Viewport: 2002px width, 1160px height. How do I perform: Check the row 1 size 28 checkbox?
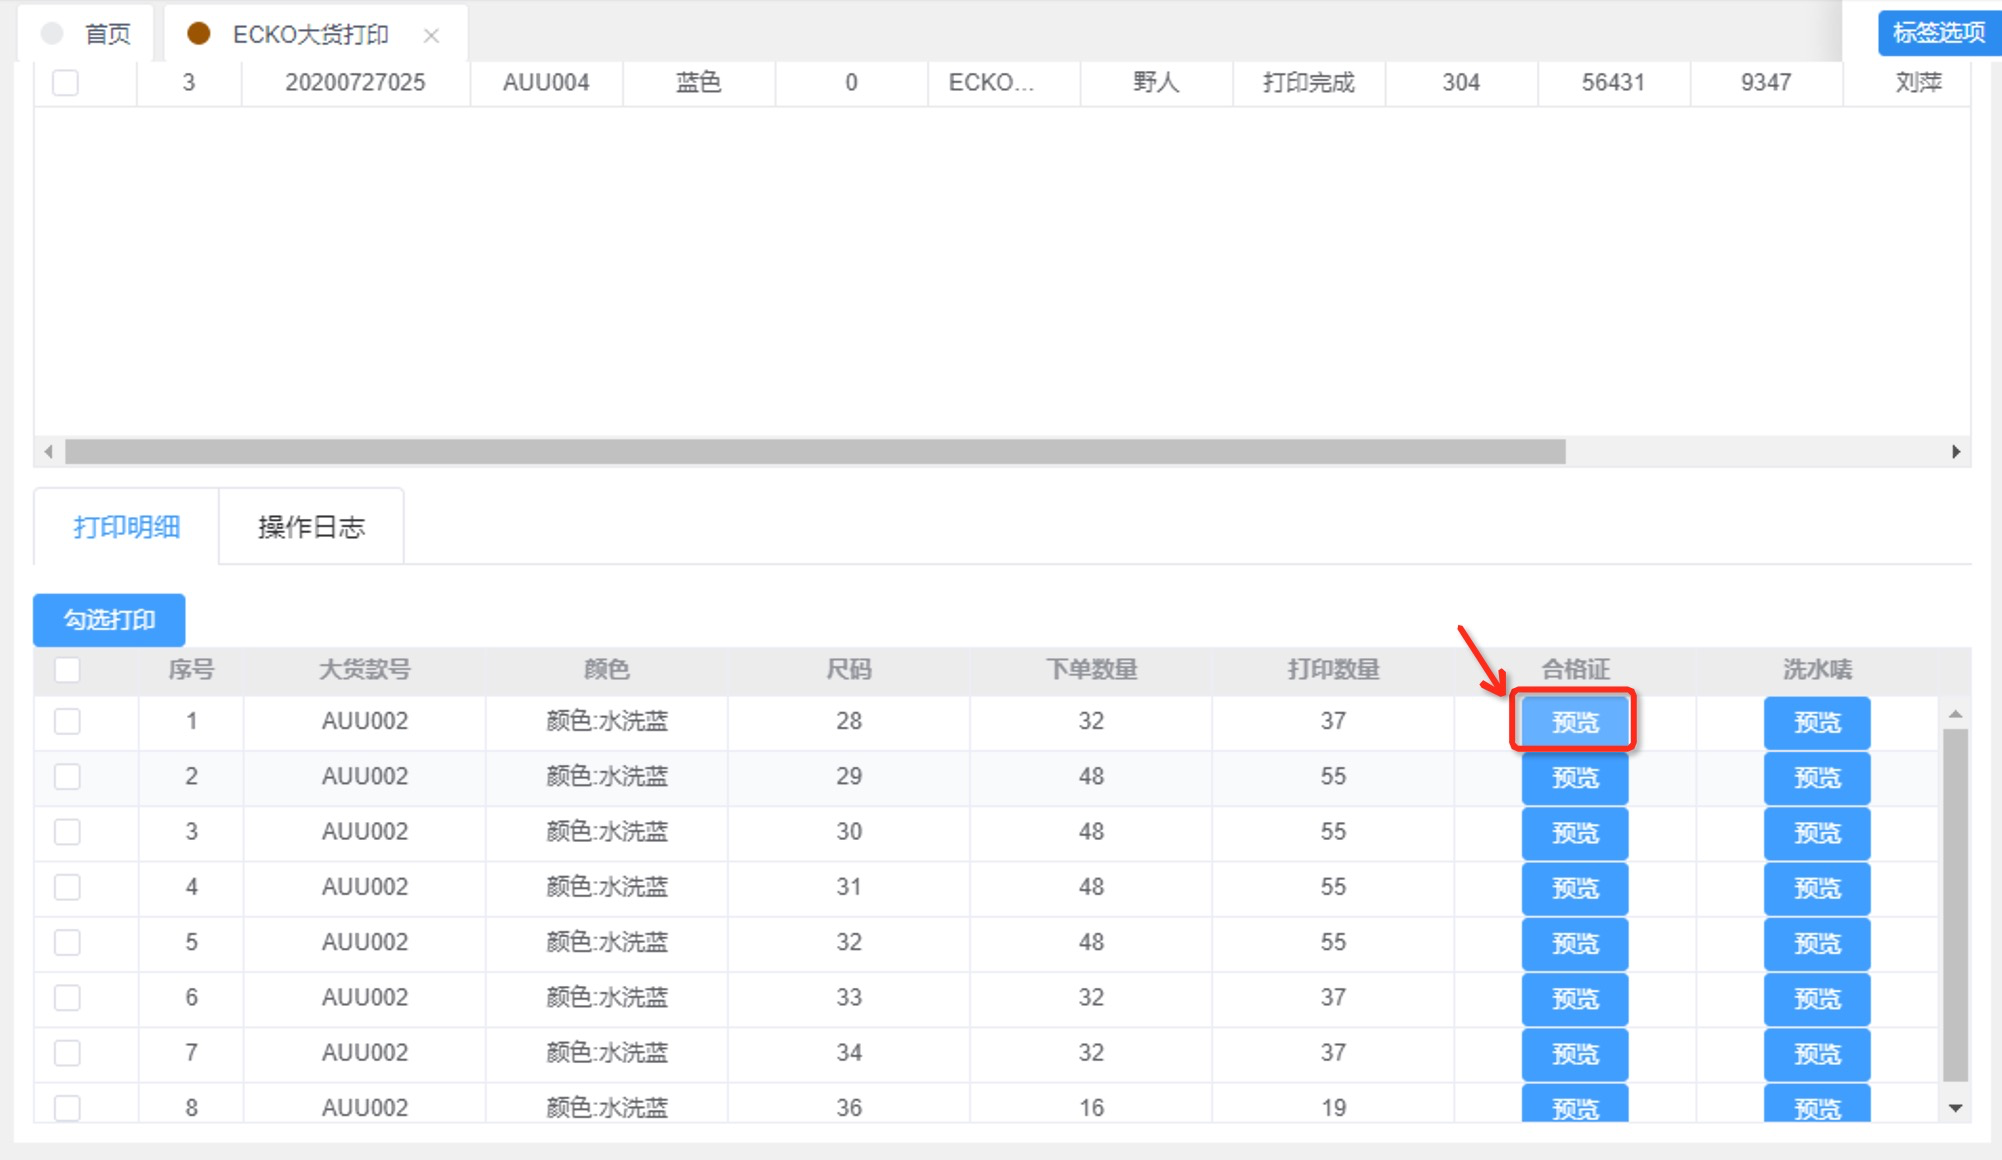tap(67, 721)
